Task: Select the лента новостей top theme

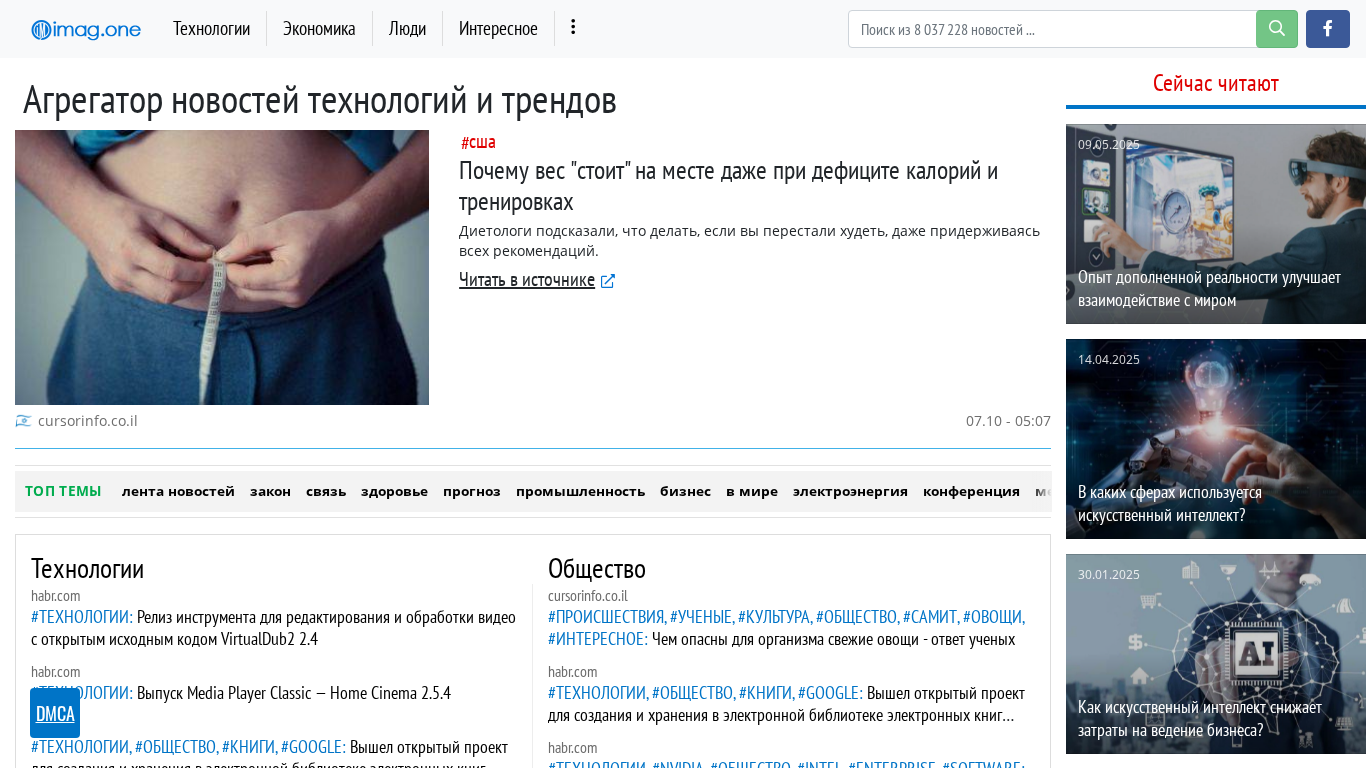Action: [178, 491]
